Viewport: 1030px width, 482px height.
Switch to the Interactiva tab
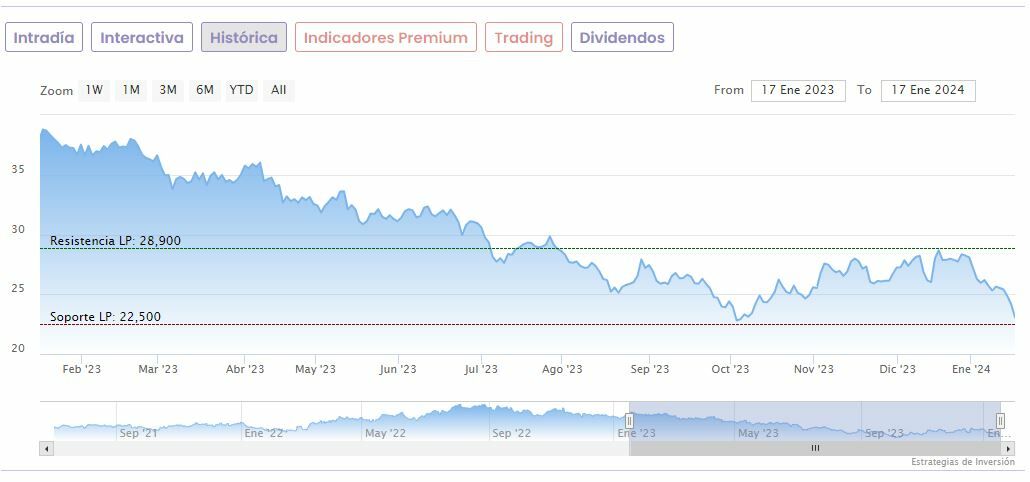tap(142, 38)
